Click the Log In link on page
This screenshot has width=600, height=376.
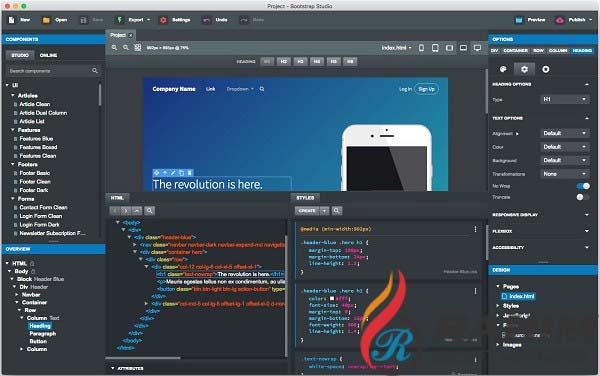pos(405,89)
